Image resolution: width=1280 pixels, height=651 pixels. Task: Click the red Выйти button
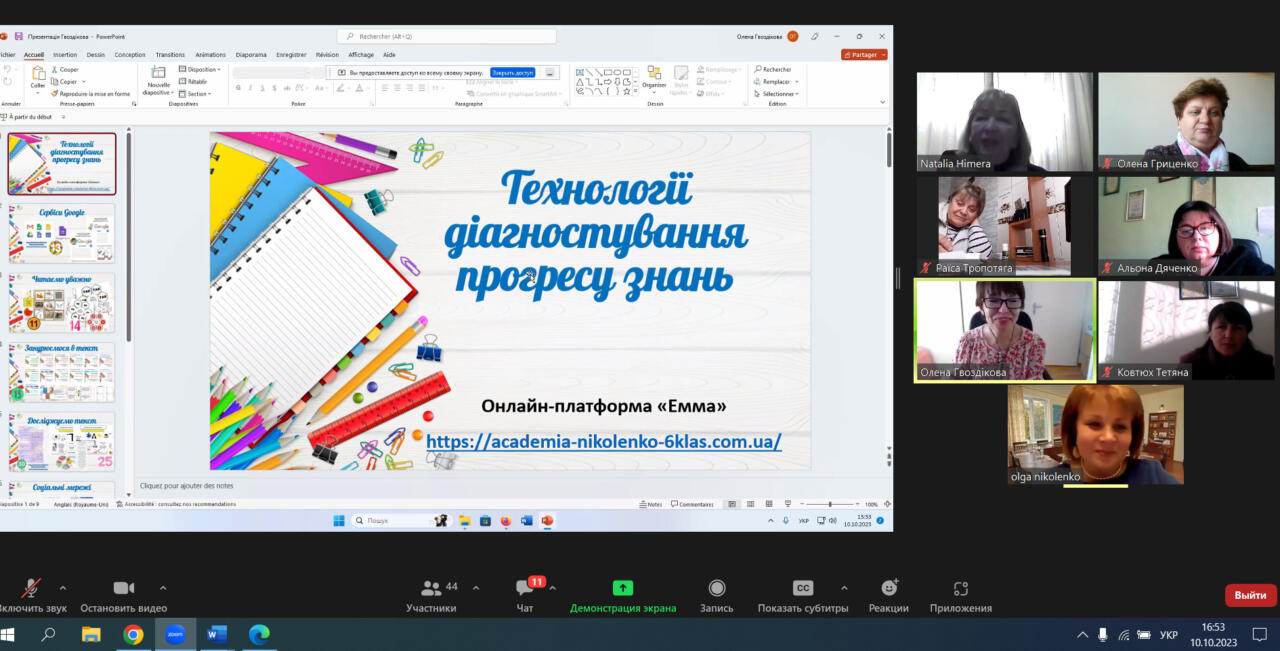pyautogui.click(x=1250, y=595)
